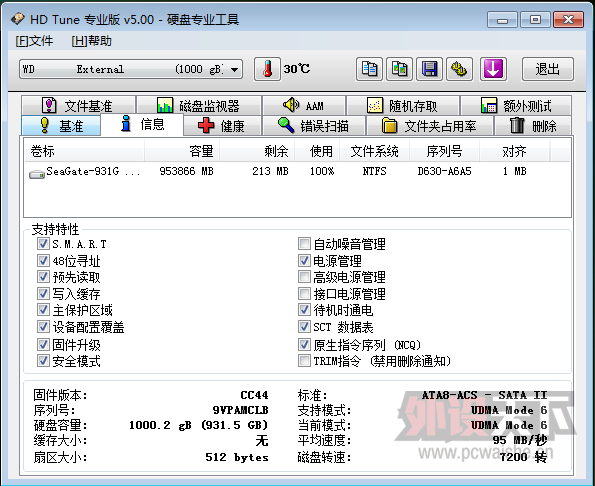Open the 文件 menu
The width and height of the screenshot is (595, 486).
pos(34,41)
